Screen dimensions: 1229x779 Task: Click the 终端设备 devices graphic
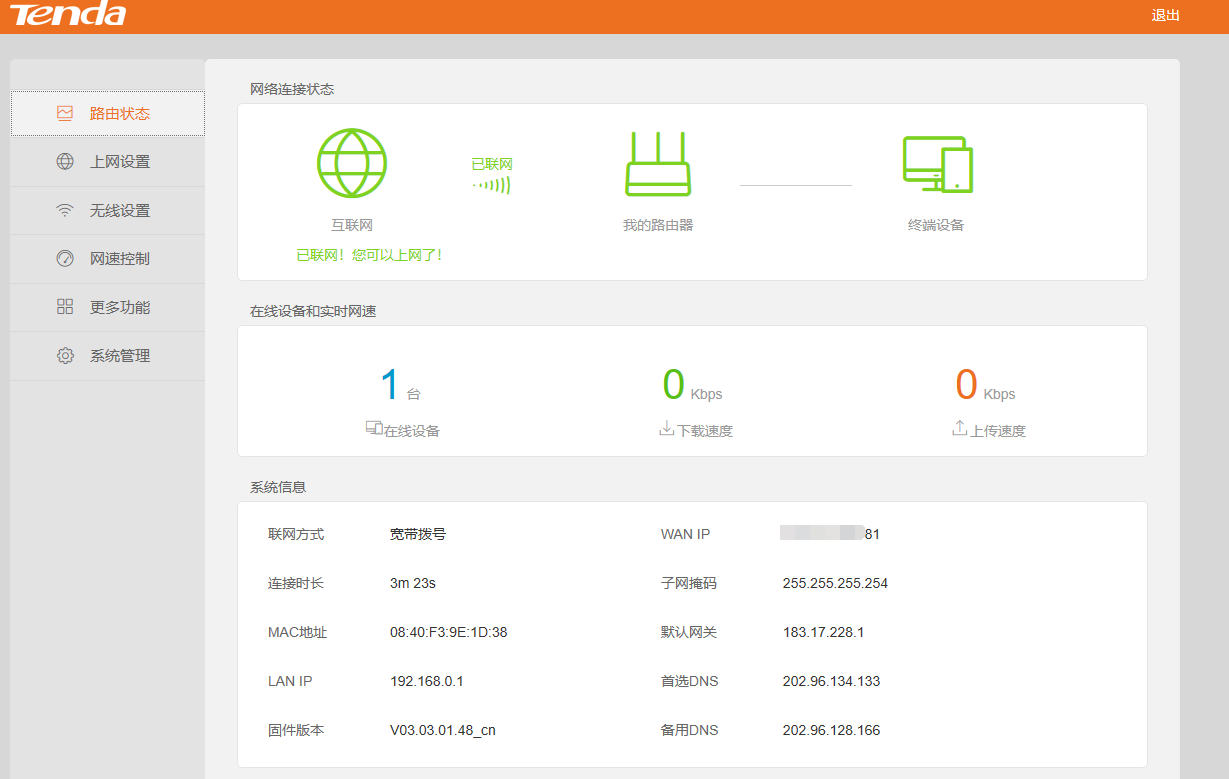click(x=936, y=162)
